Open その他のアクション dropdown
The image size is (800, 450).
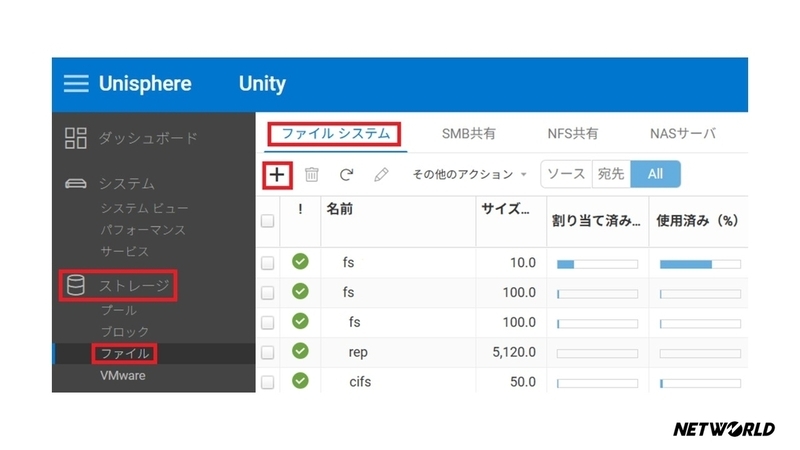pos(469,174)
